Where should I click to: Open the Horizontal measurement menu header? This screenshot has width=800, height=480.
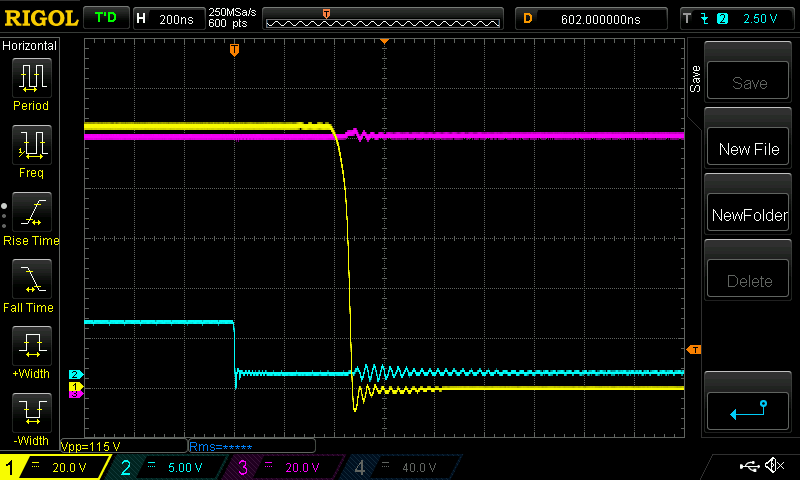(x=30, y=46)
